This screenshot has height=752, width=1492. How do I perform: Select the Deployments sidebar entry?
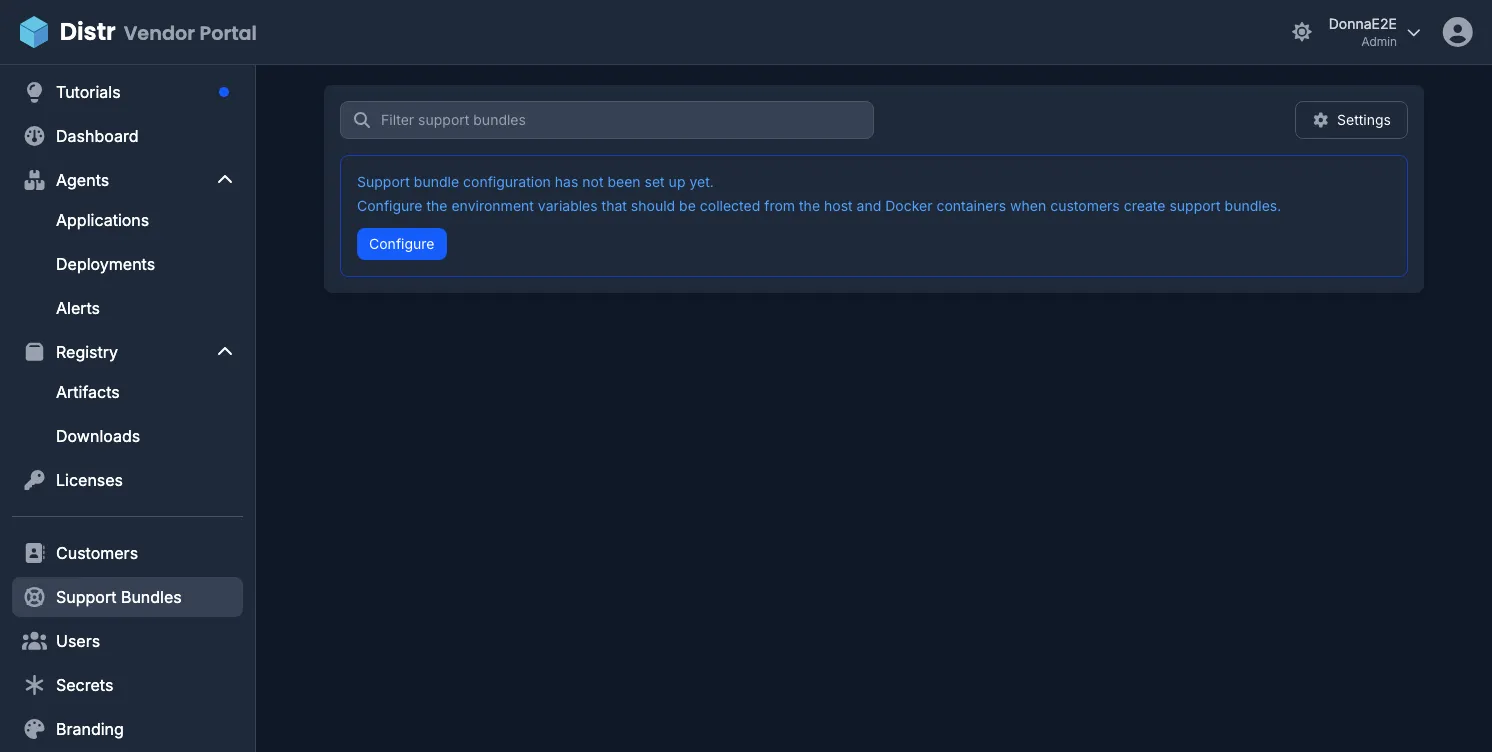tap(105, 264)
